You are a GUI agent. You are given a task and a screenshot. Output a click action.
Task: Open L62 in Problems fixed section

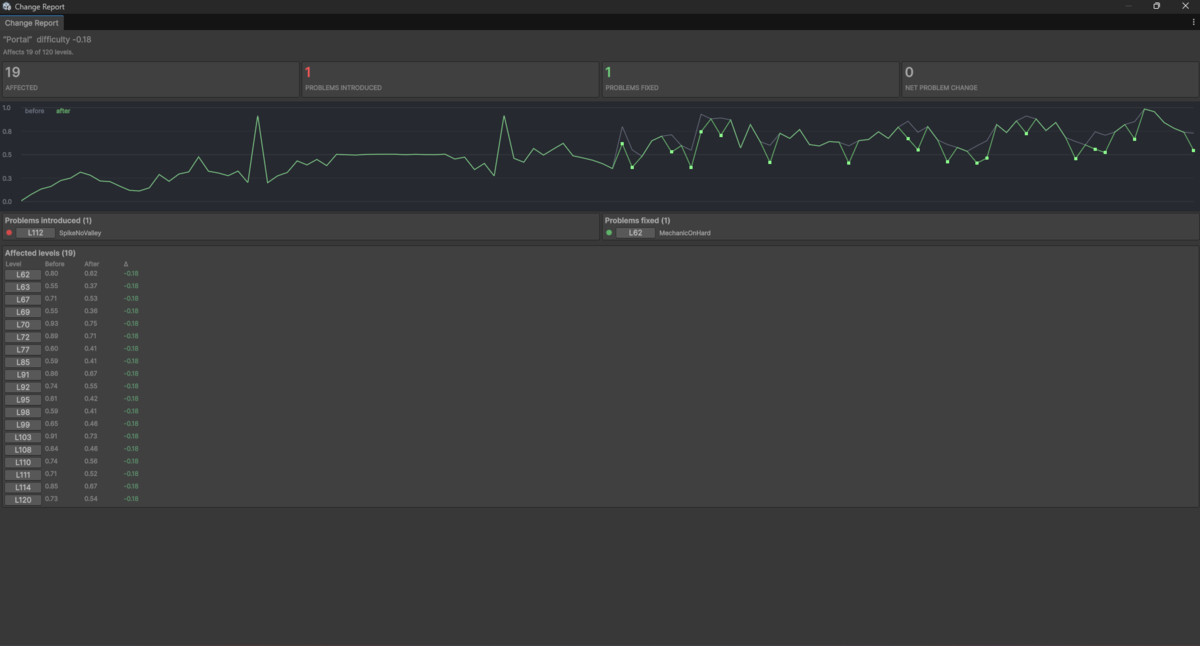pyautogui.click(x=635, y=233)
